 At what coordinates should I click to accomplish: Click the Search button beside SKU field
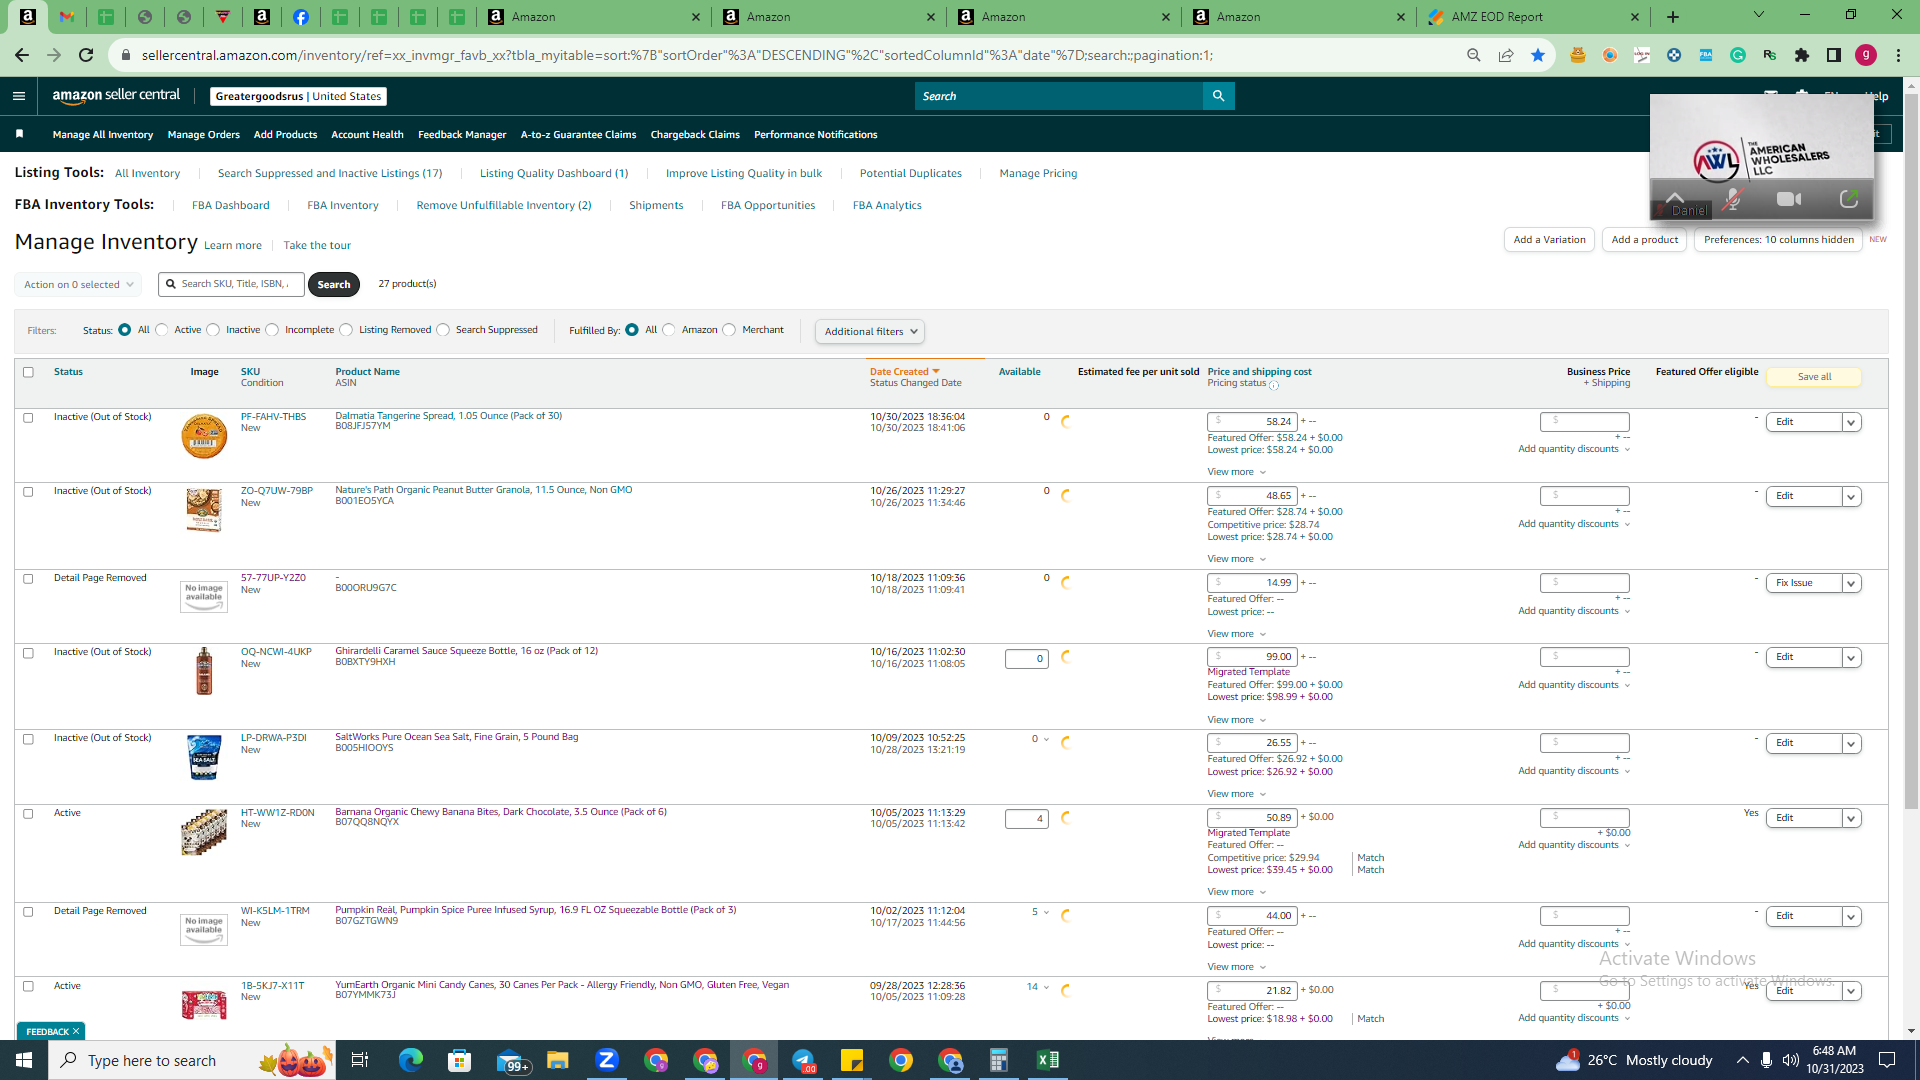click(x=334, y=285)
